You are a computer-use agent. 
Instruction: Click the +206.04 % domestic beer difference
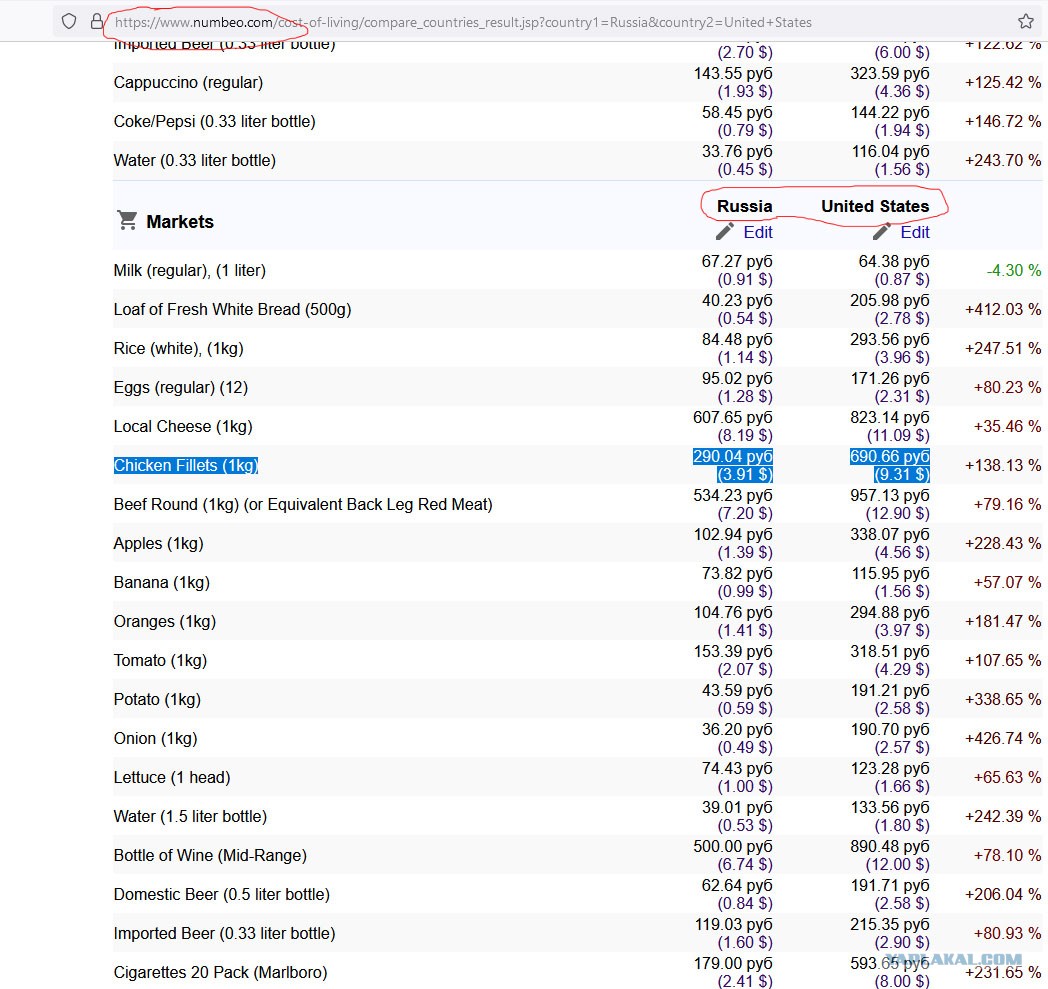point(1003,894)
